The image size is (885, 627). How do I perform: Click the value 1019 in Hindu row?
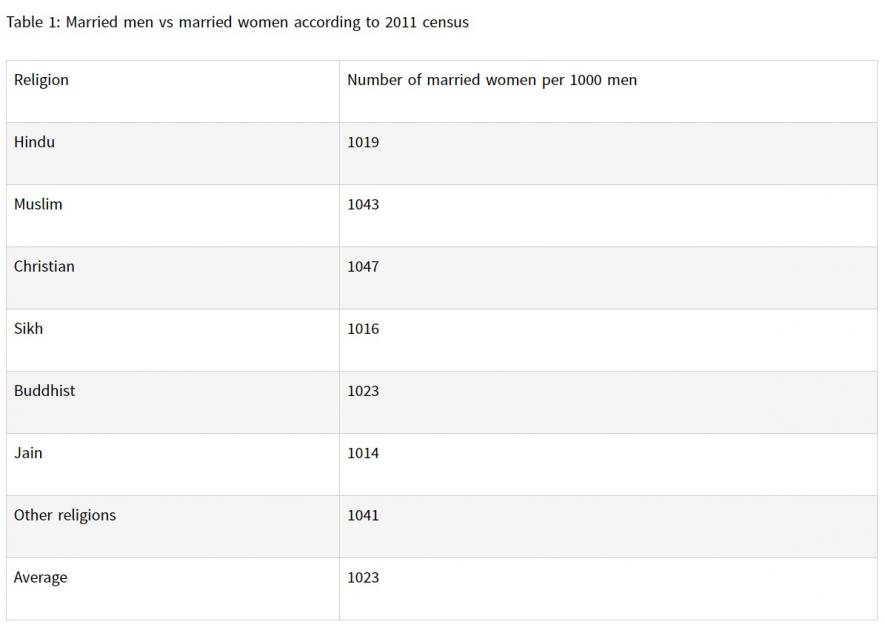[x=363, y=142]
